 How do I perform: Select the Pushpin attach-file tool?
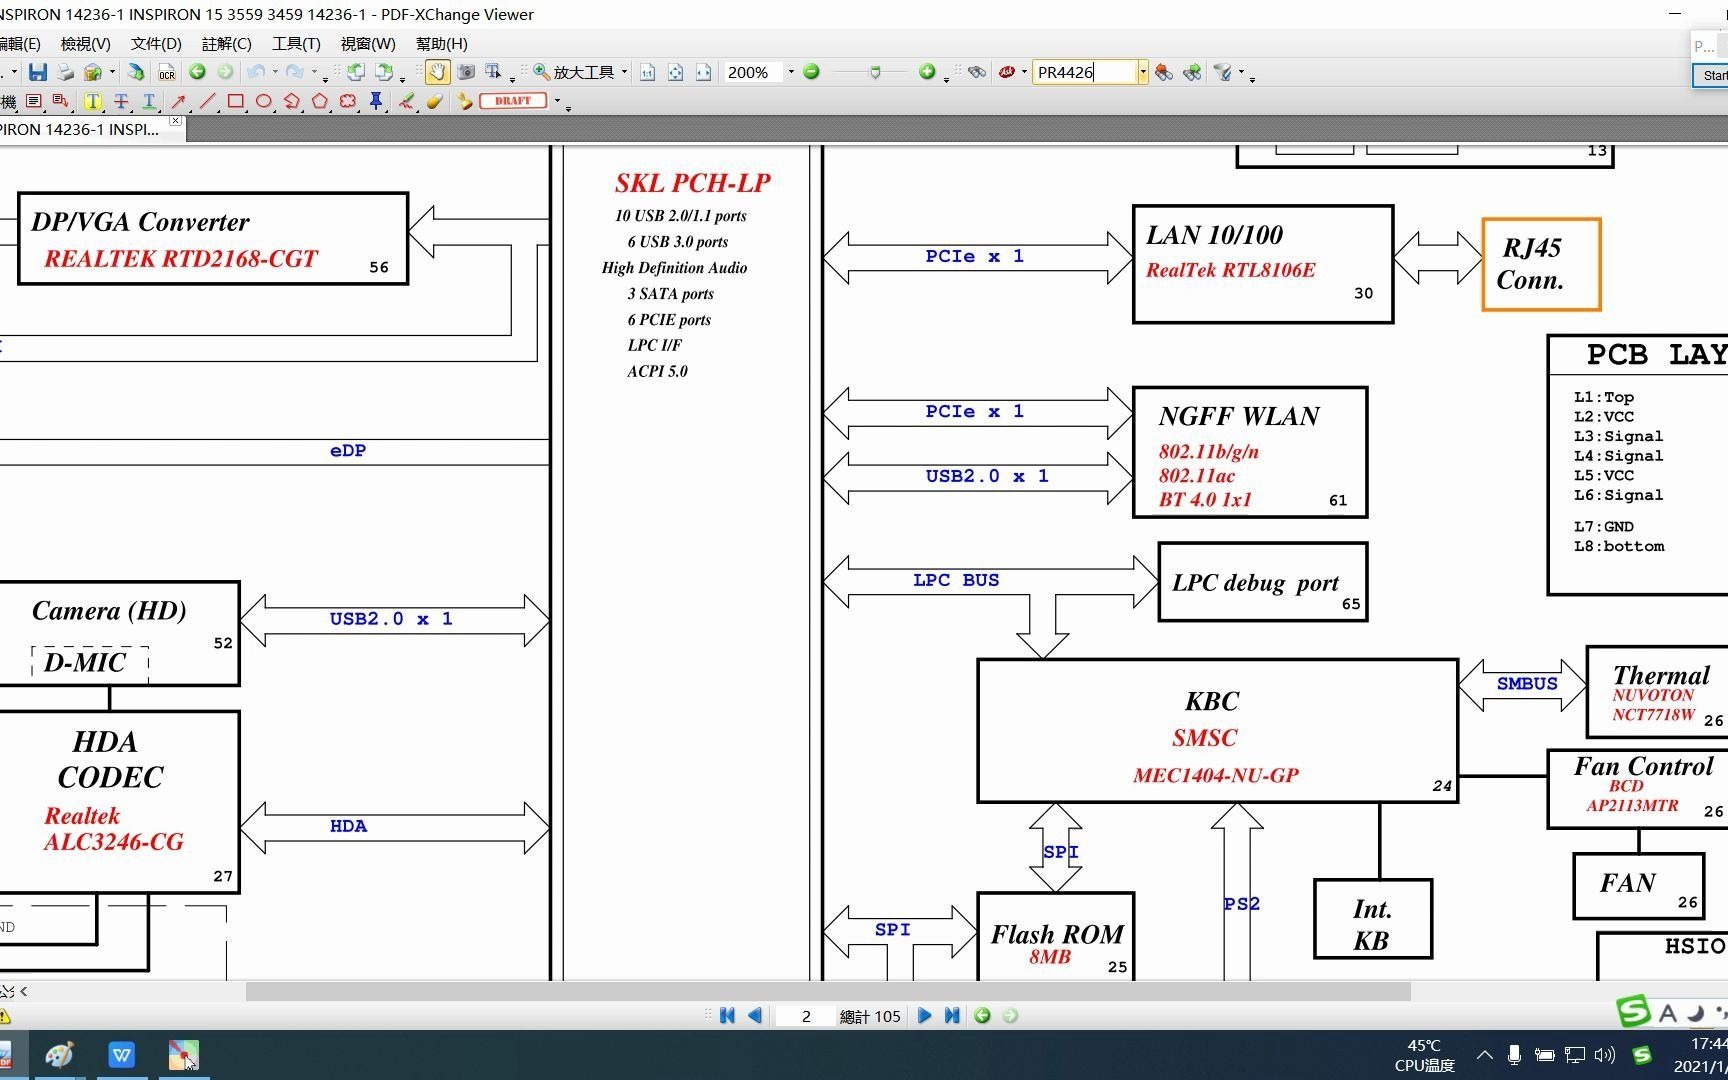[x=376, y=101]
